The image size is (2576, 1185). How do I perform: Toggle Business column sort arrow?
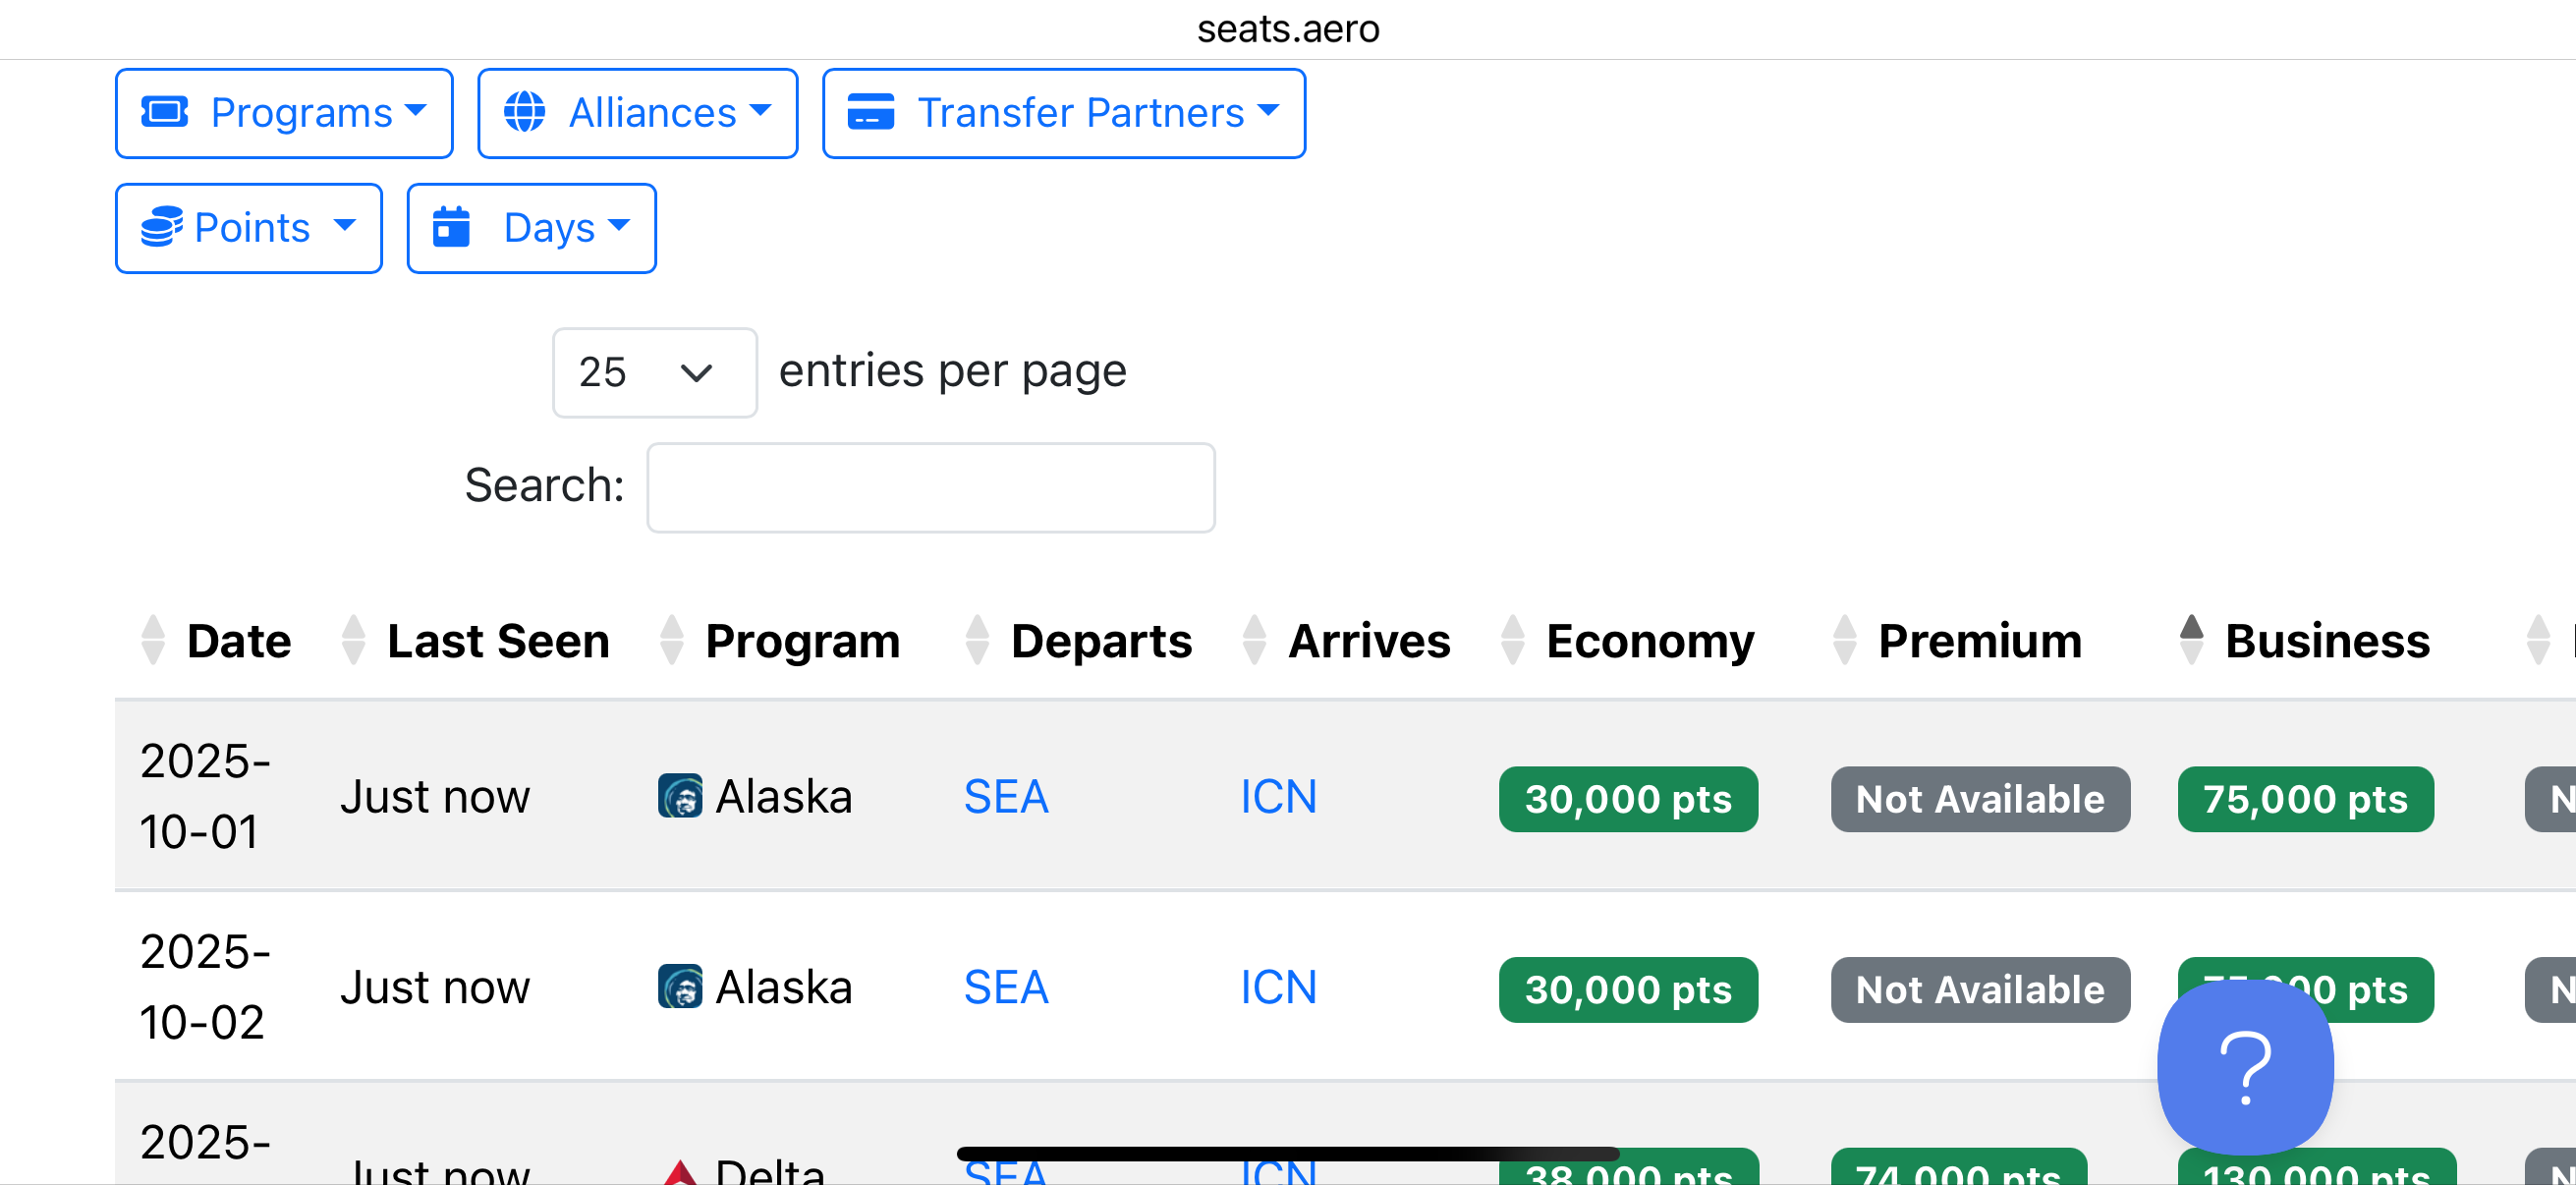[2191, 640]
